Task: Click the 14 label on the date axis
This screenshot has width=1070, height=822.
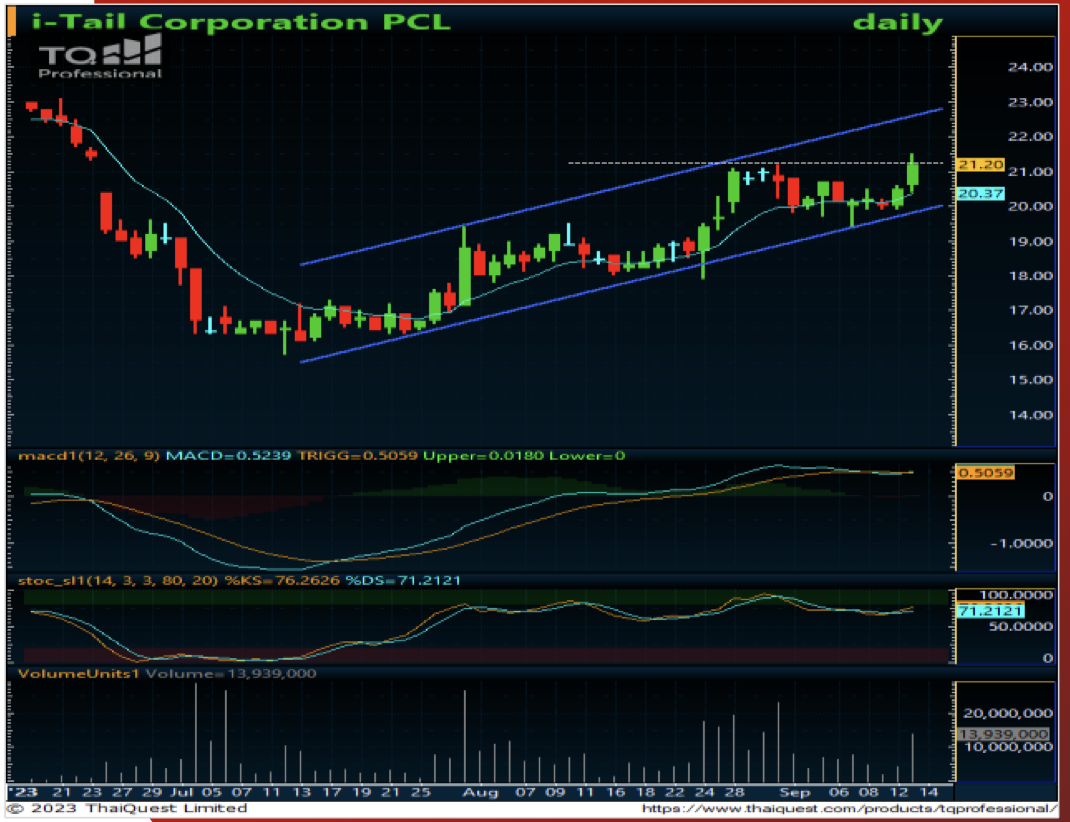Action: point(929,793)
